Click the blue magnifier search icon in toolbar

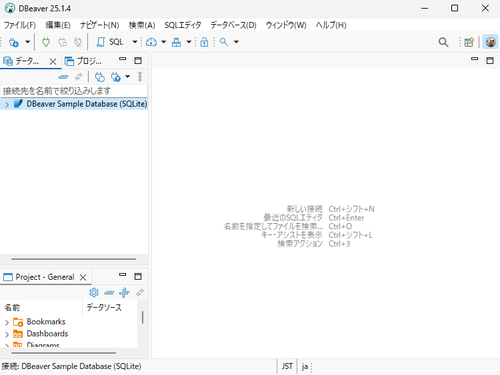224,42
